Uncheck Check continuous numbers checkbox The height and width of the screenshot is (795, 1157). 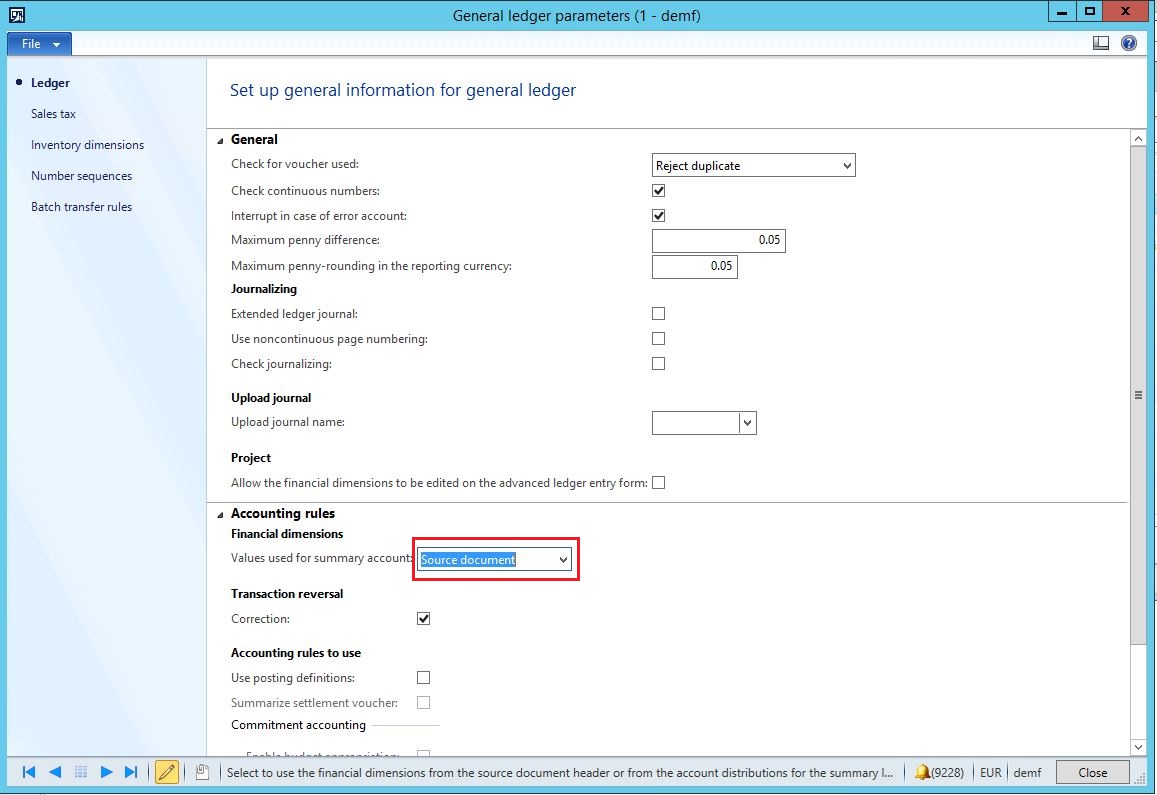658,190
